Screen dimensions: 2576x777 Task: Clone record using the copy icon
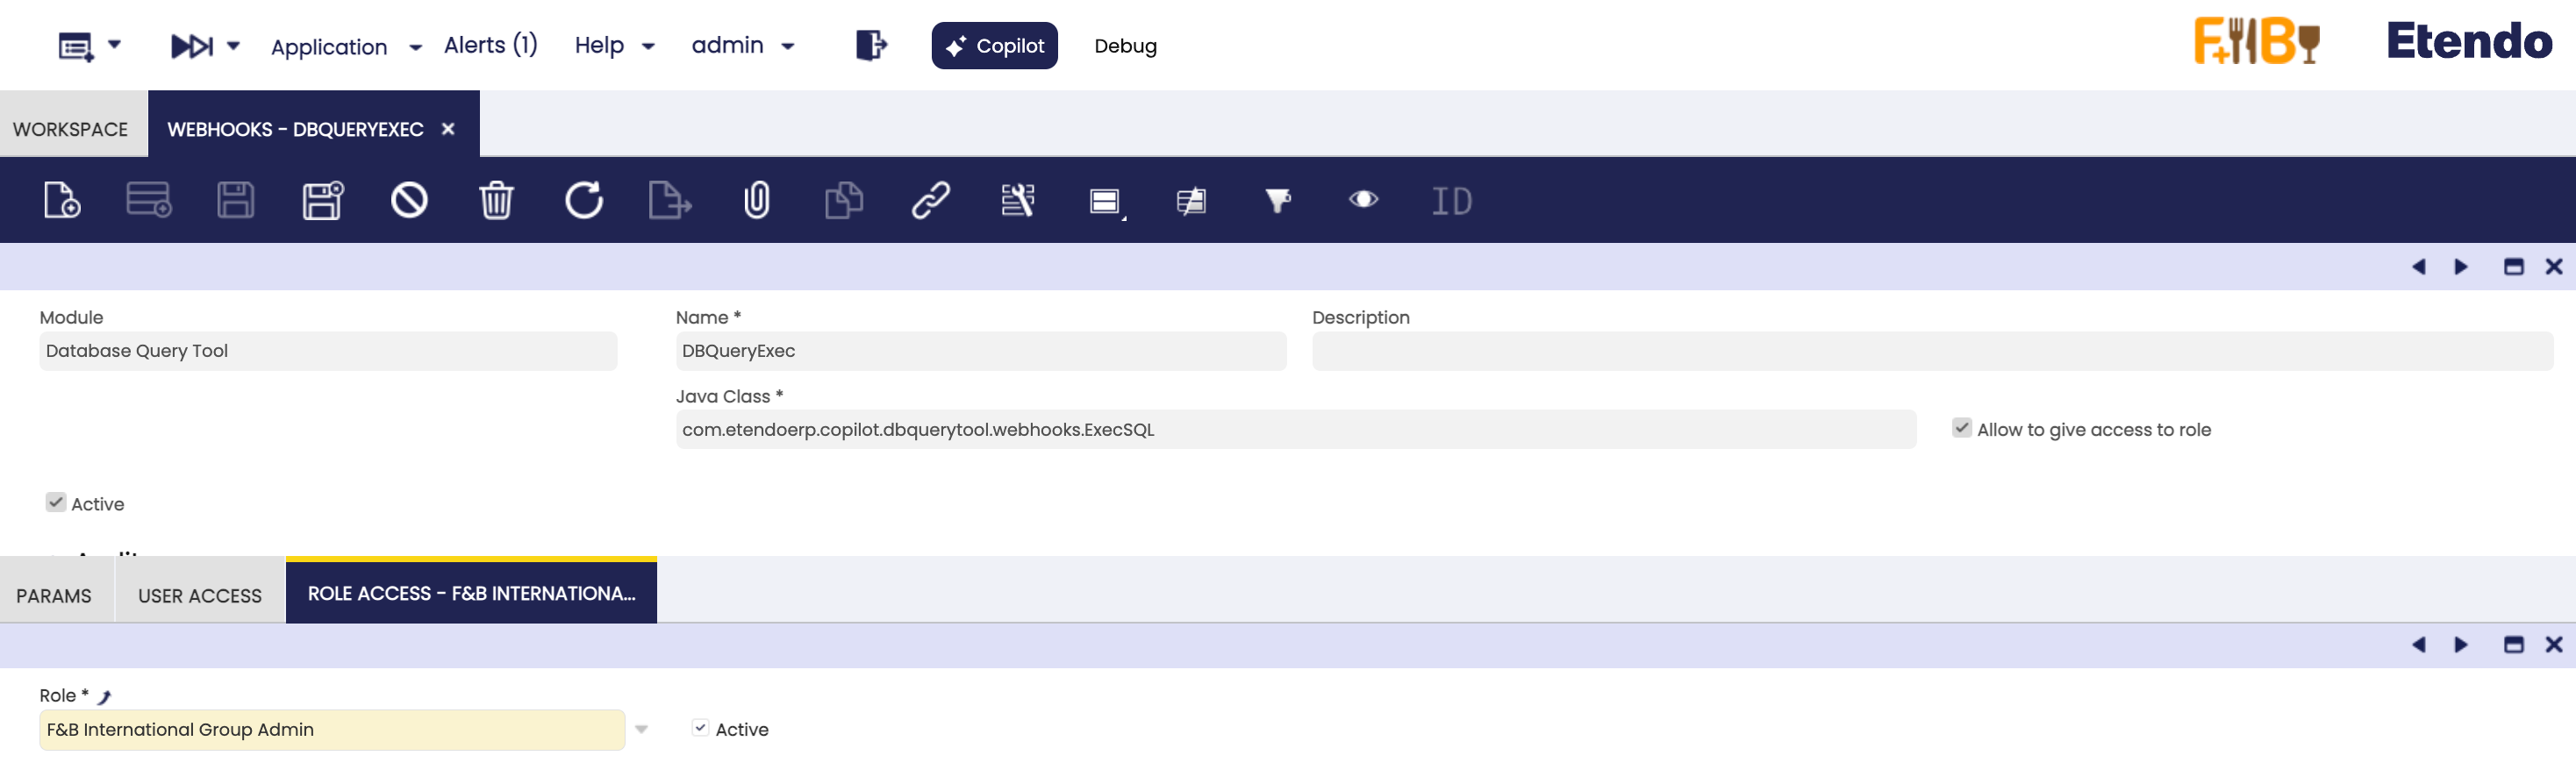(844, 200)
